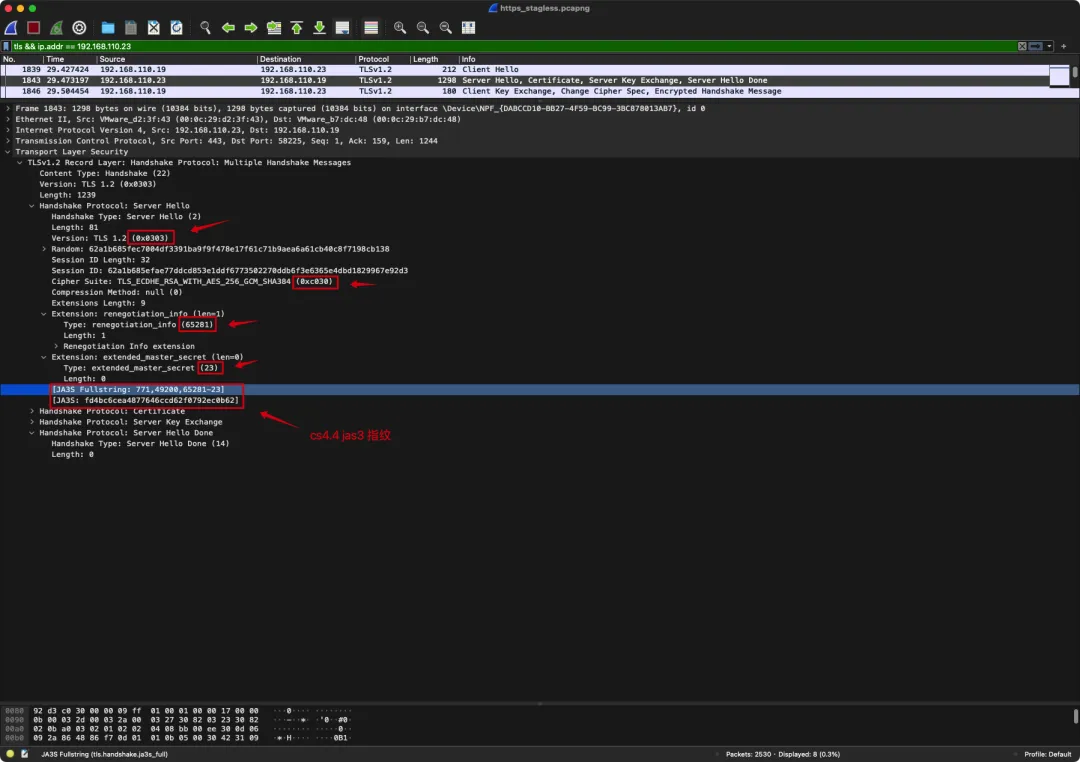Toggle packet list colorization
Image resolution: width=1080 pixels, height=762 pixels.
coord(371,28)
